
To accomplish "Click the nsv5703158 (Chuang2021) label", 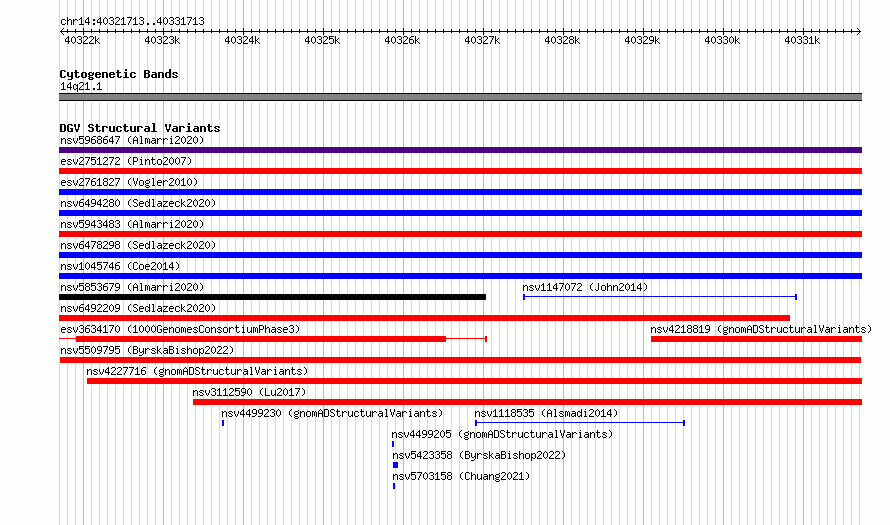I will coord(461,476).
